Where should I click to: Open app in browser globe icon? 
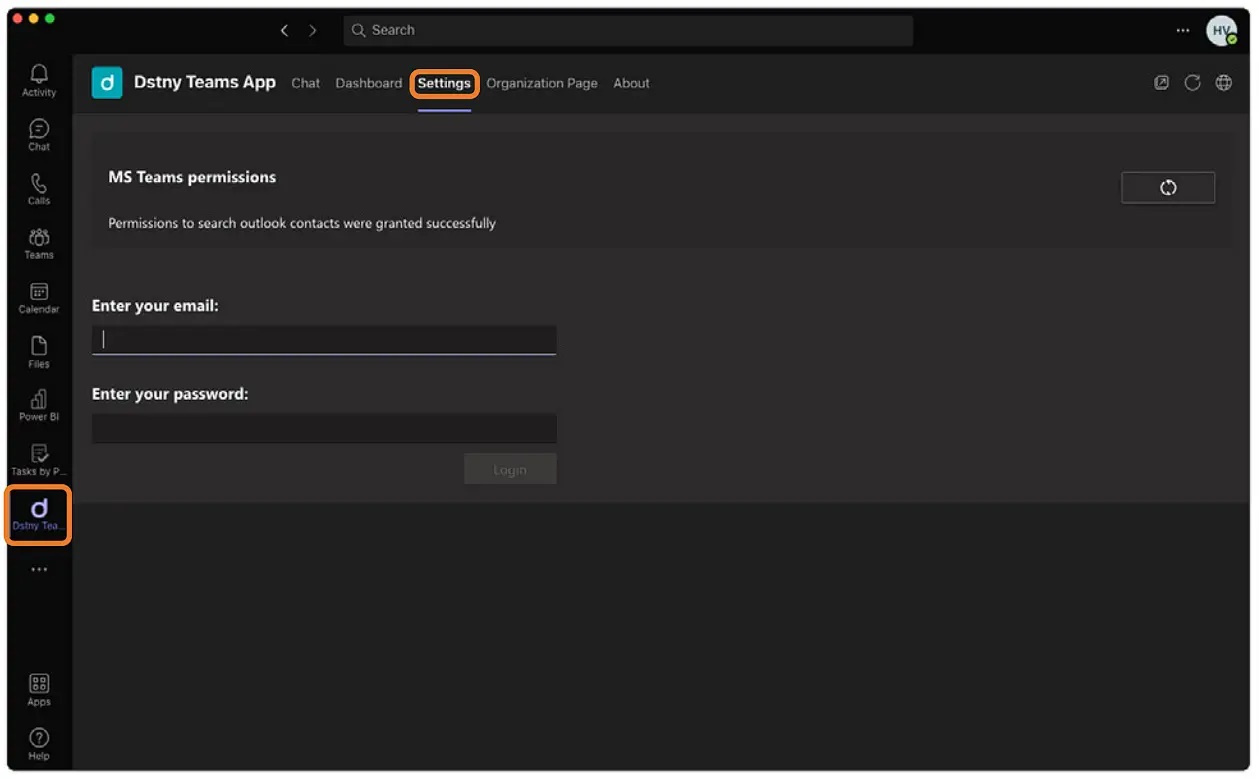pos(1223,83)
